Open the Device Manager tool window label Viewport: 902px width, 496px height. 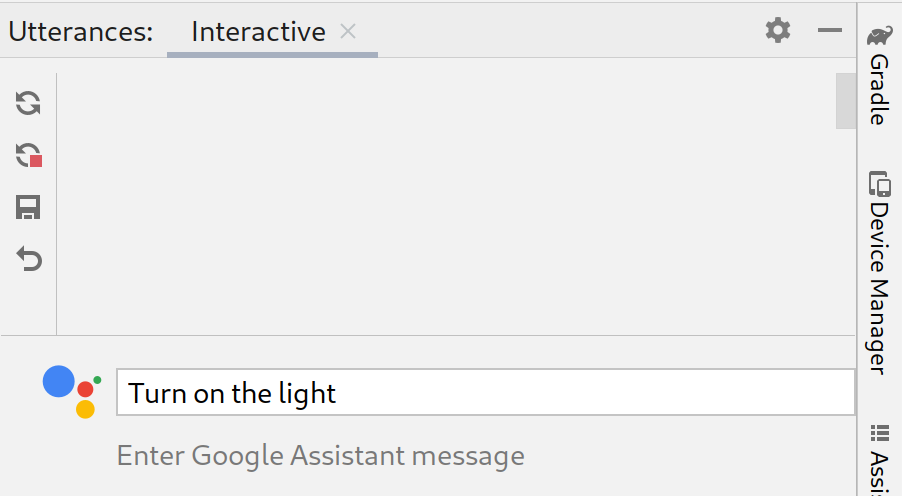pyautogui.click(x=878, y=288)
